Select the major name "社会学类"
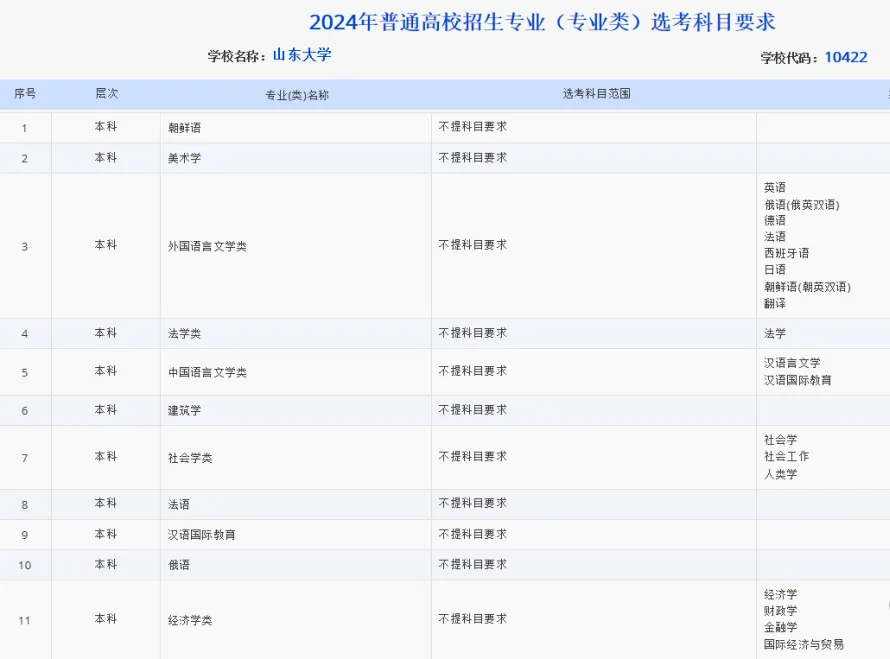 point(190,458)
